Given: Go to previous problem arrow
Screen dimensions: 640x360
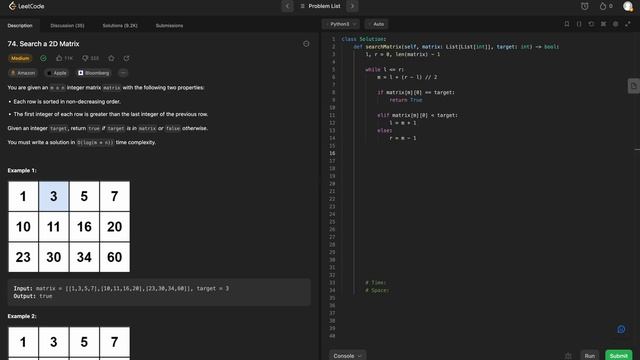Looking at the screenshot, I should point(287,6).
